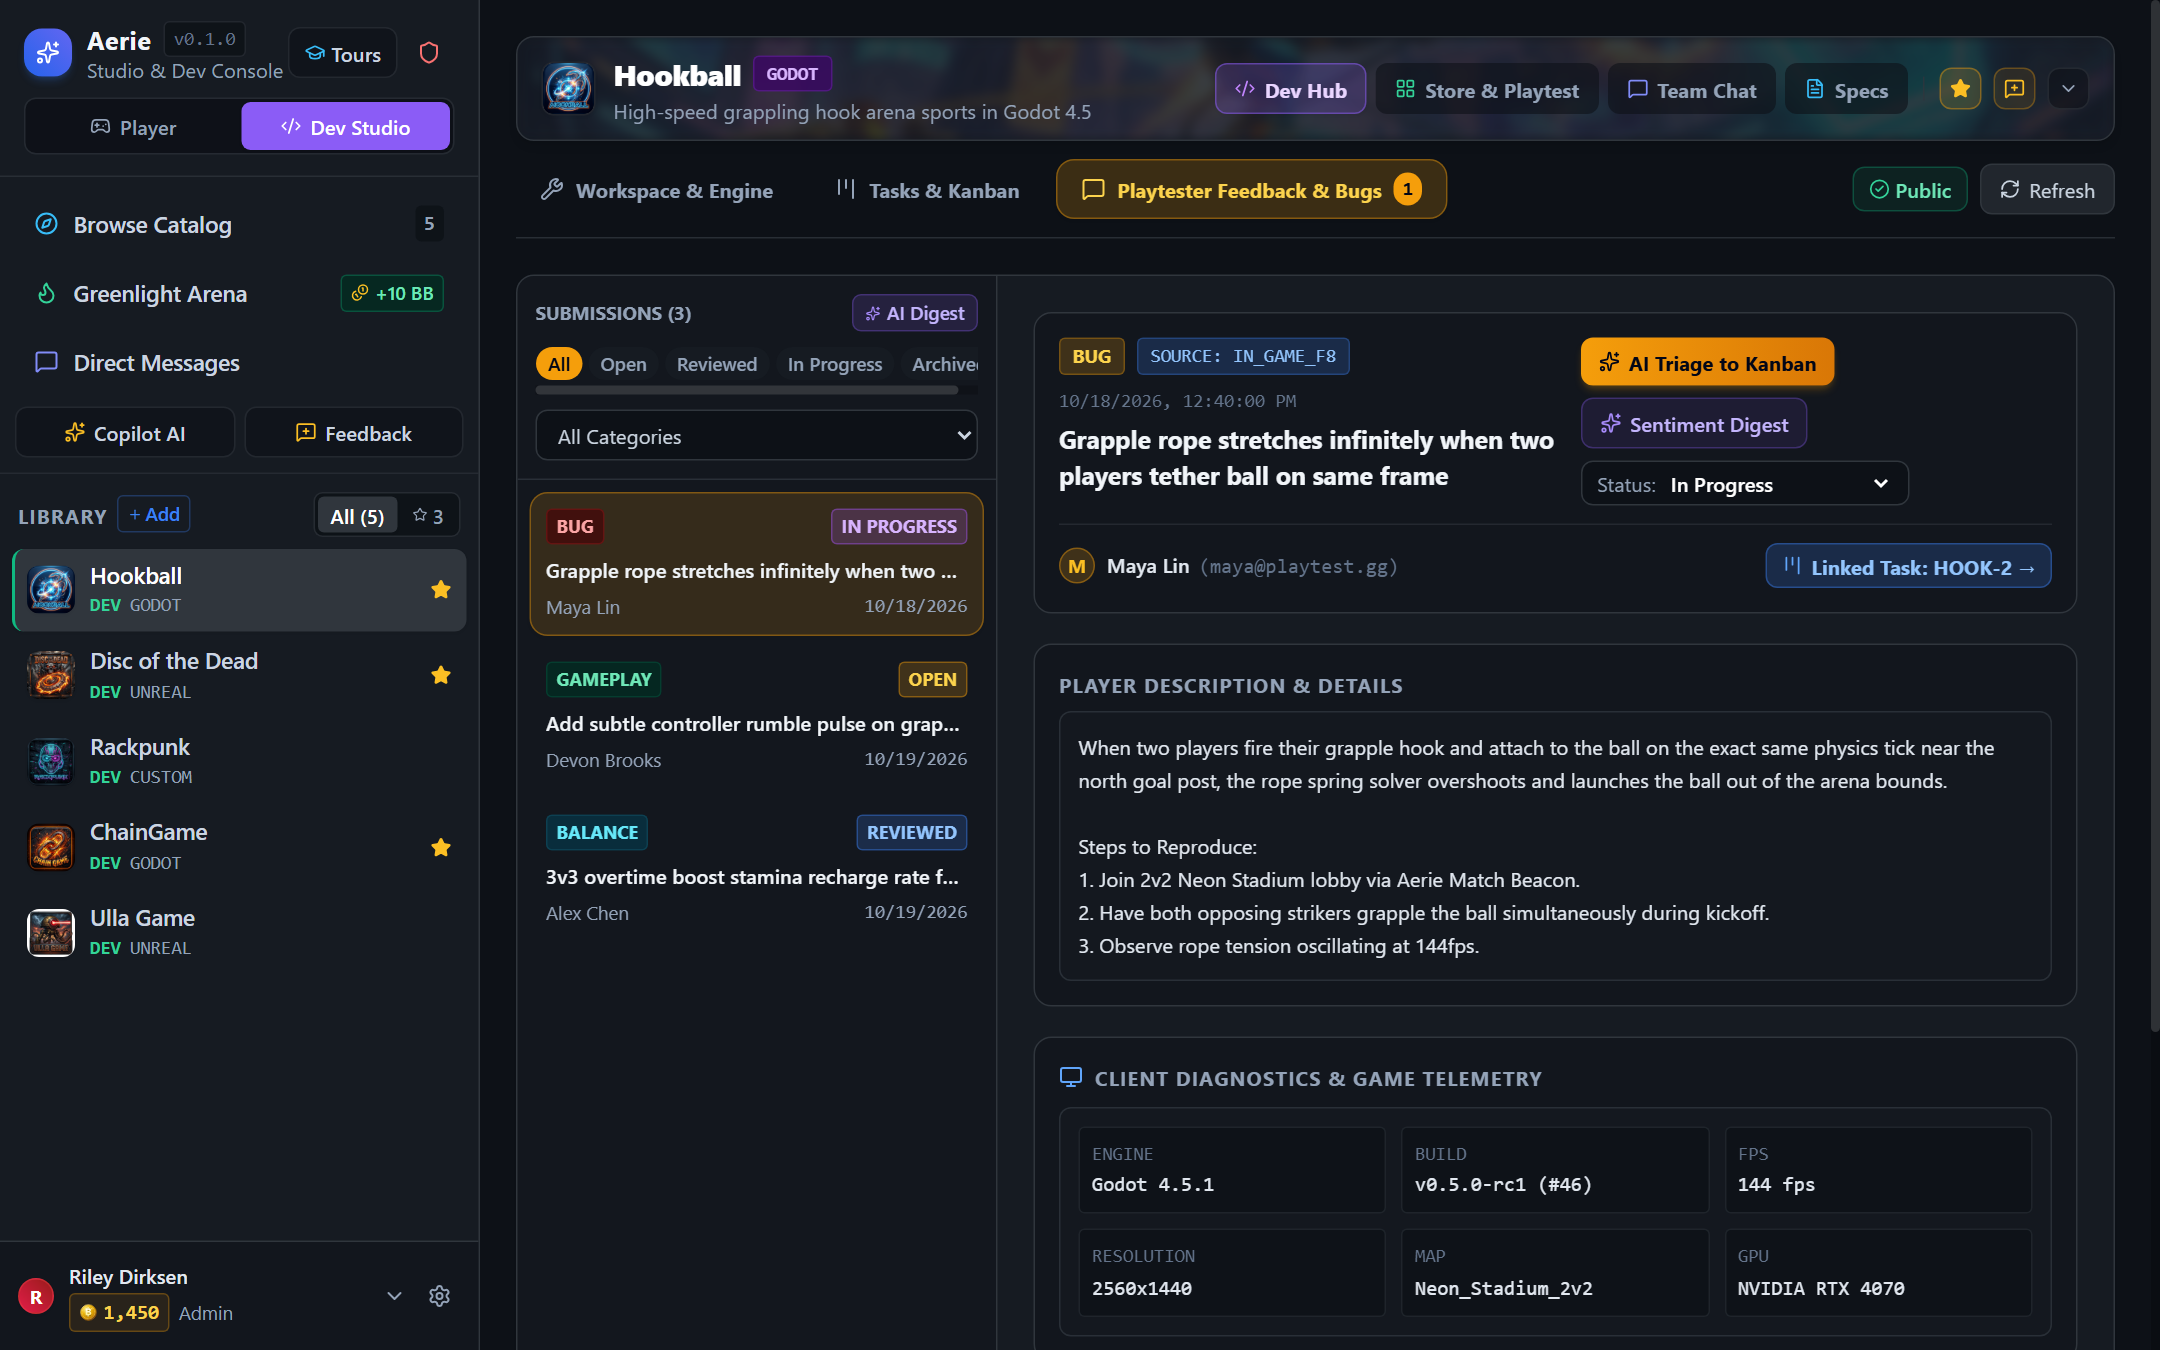The image size is (2160, 1350).
Task: Open Tasks & Kanban tab
Action: 928,190
